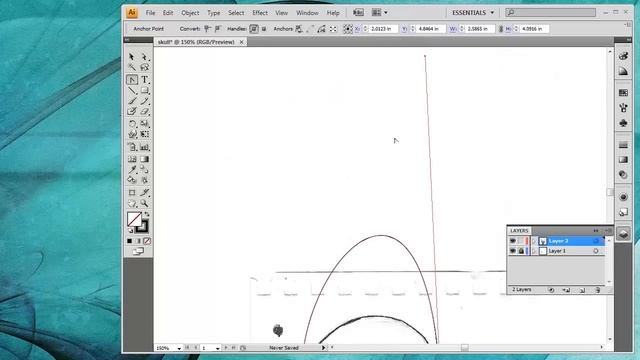
Task: Select the Zoom magnifier tool
Action: [x=144, y=203]
